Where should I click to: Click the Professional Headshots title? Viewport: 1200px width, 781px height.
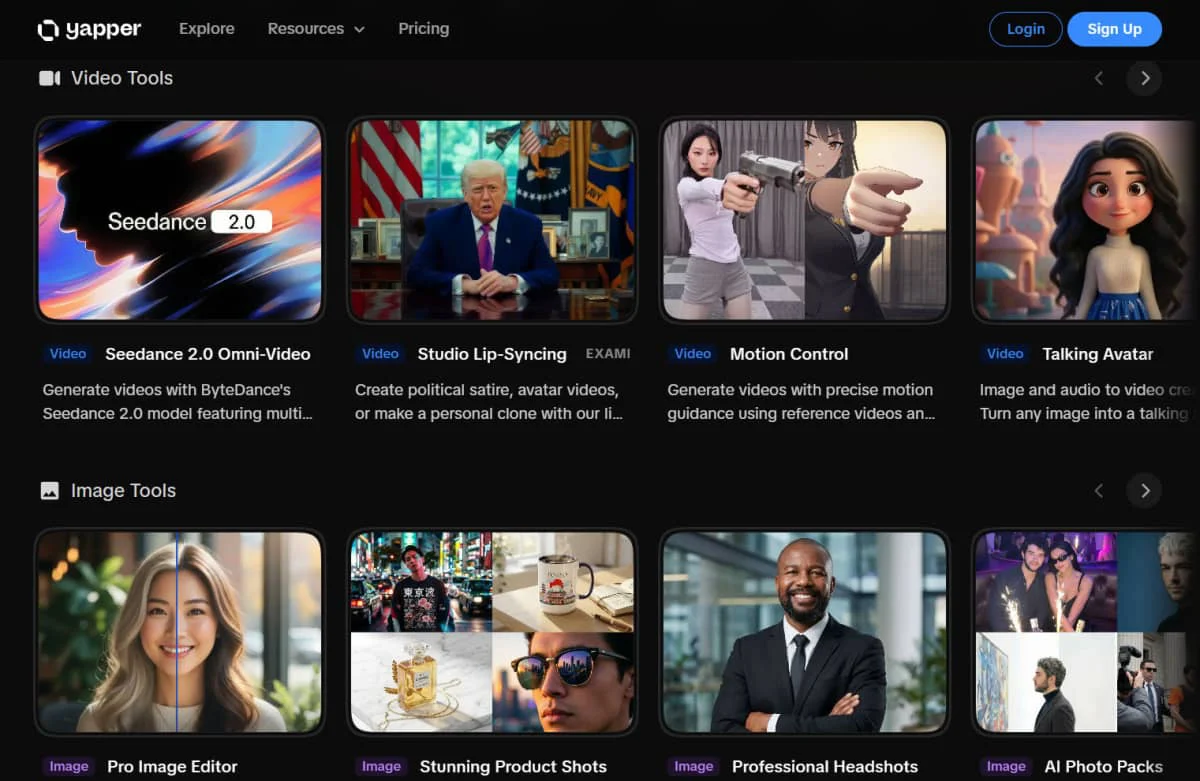pos(825,767)
